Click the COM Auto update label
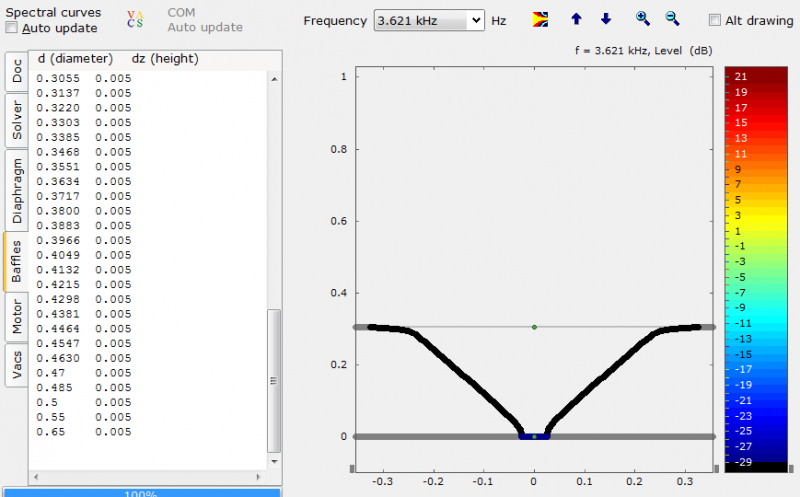The height and width of the screenshot is (497, 800). (x=195, y=20)
